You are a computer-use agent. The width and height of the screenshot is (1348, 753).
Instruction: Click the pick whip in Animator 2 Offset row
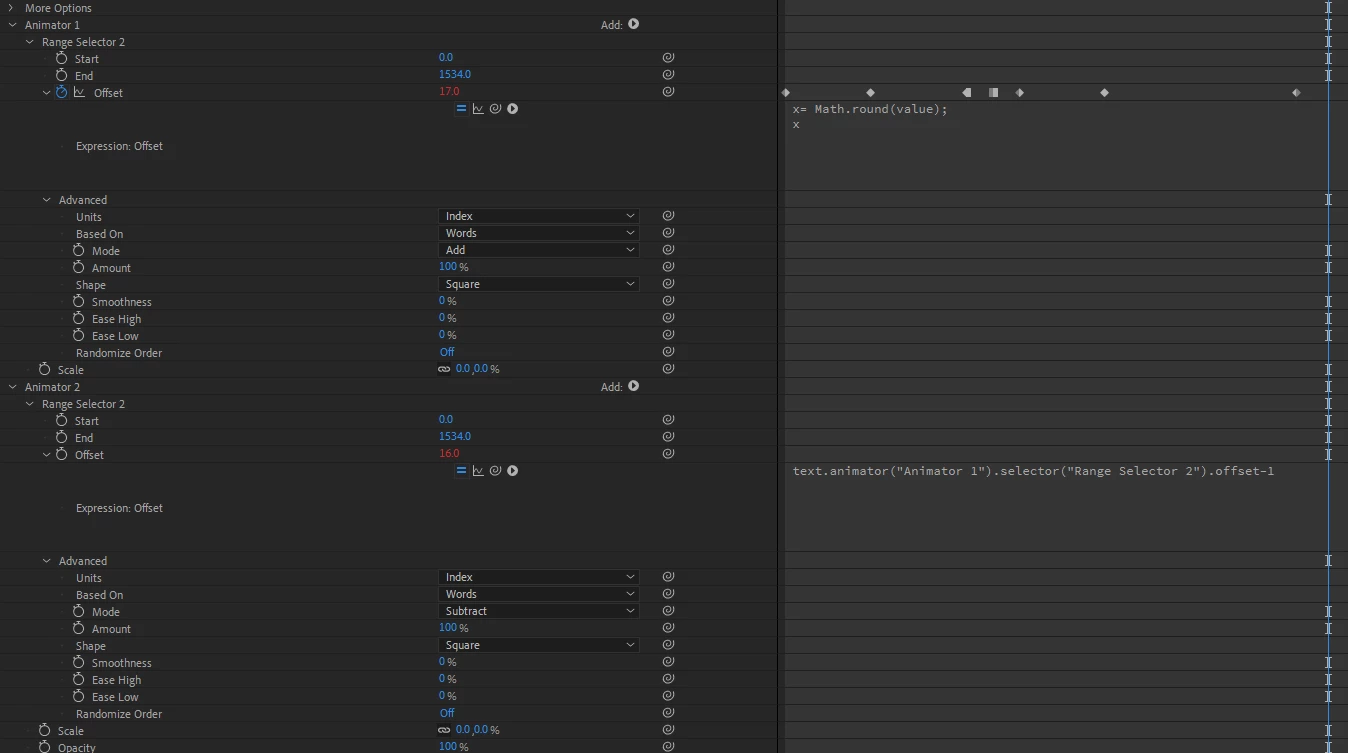pos(668,454)
